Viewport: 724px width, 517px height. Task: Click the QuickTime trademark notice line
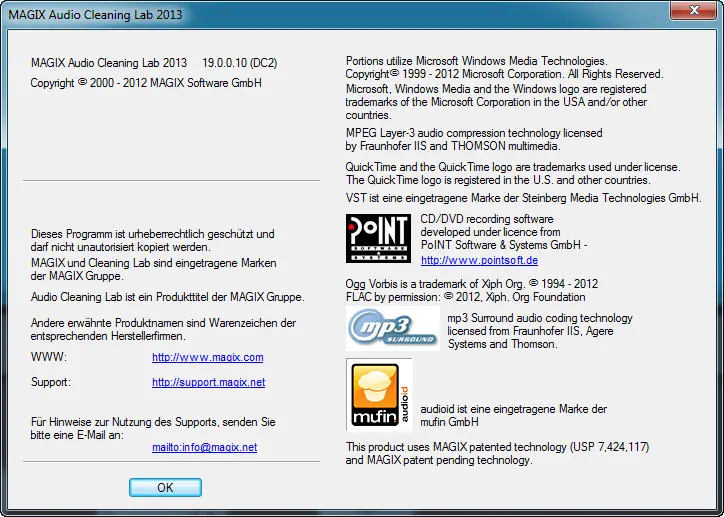pyautogui.click(x=513, y=173)
